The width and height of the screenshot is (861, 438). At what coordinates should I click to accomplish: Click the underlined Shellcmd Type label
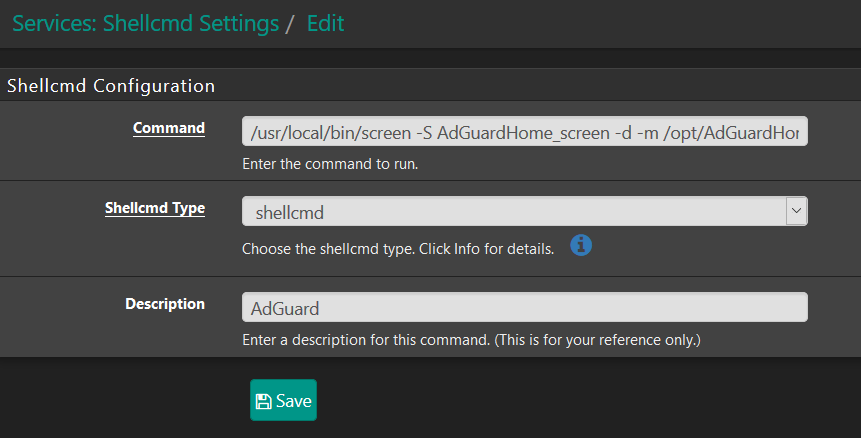point(155,208)
